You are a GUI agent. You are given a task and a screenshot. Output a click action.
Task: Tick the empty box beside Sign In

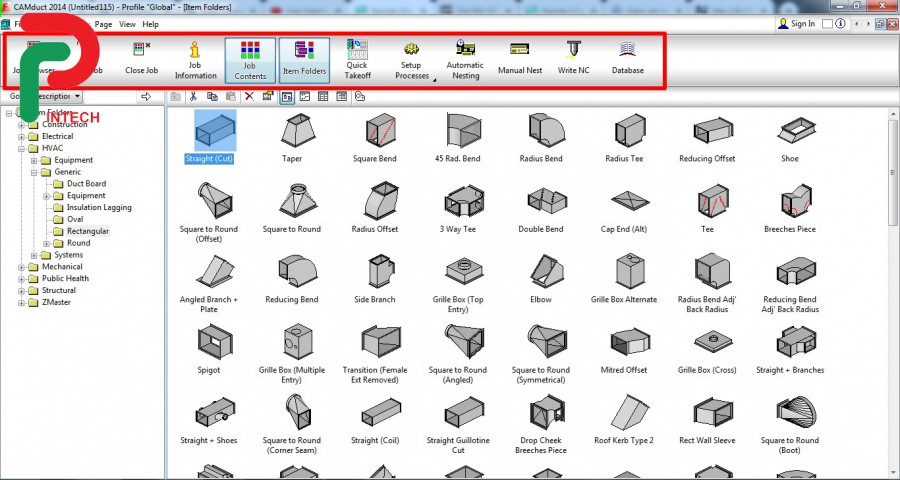[x=827, y=24]
